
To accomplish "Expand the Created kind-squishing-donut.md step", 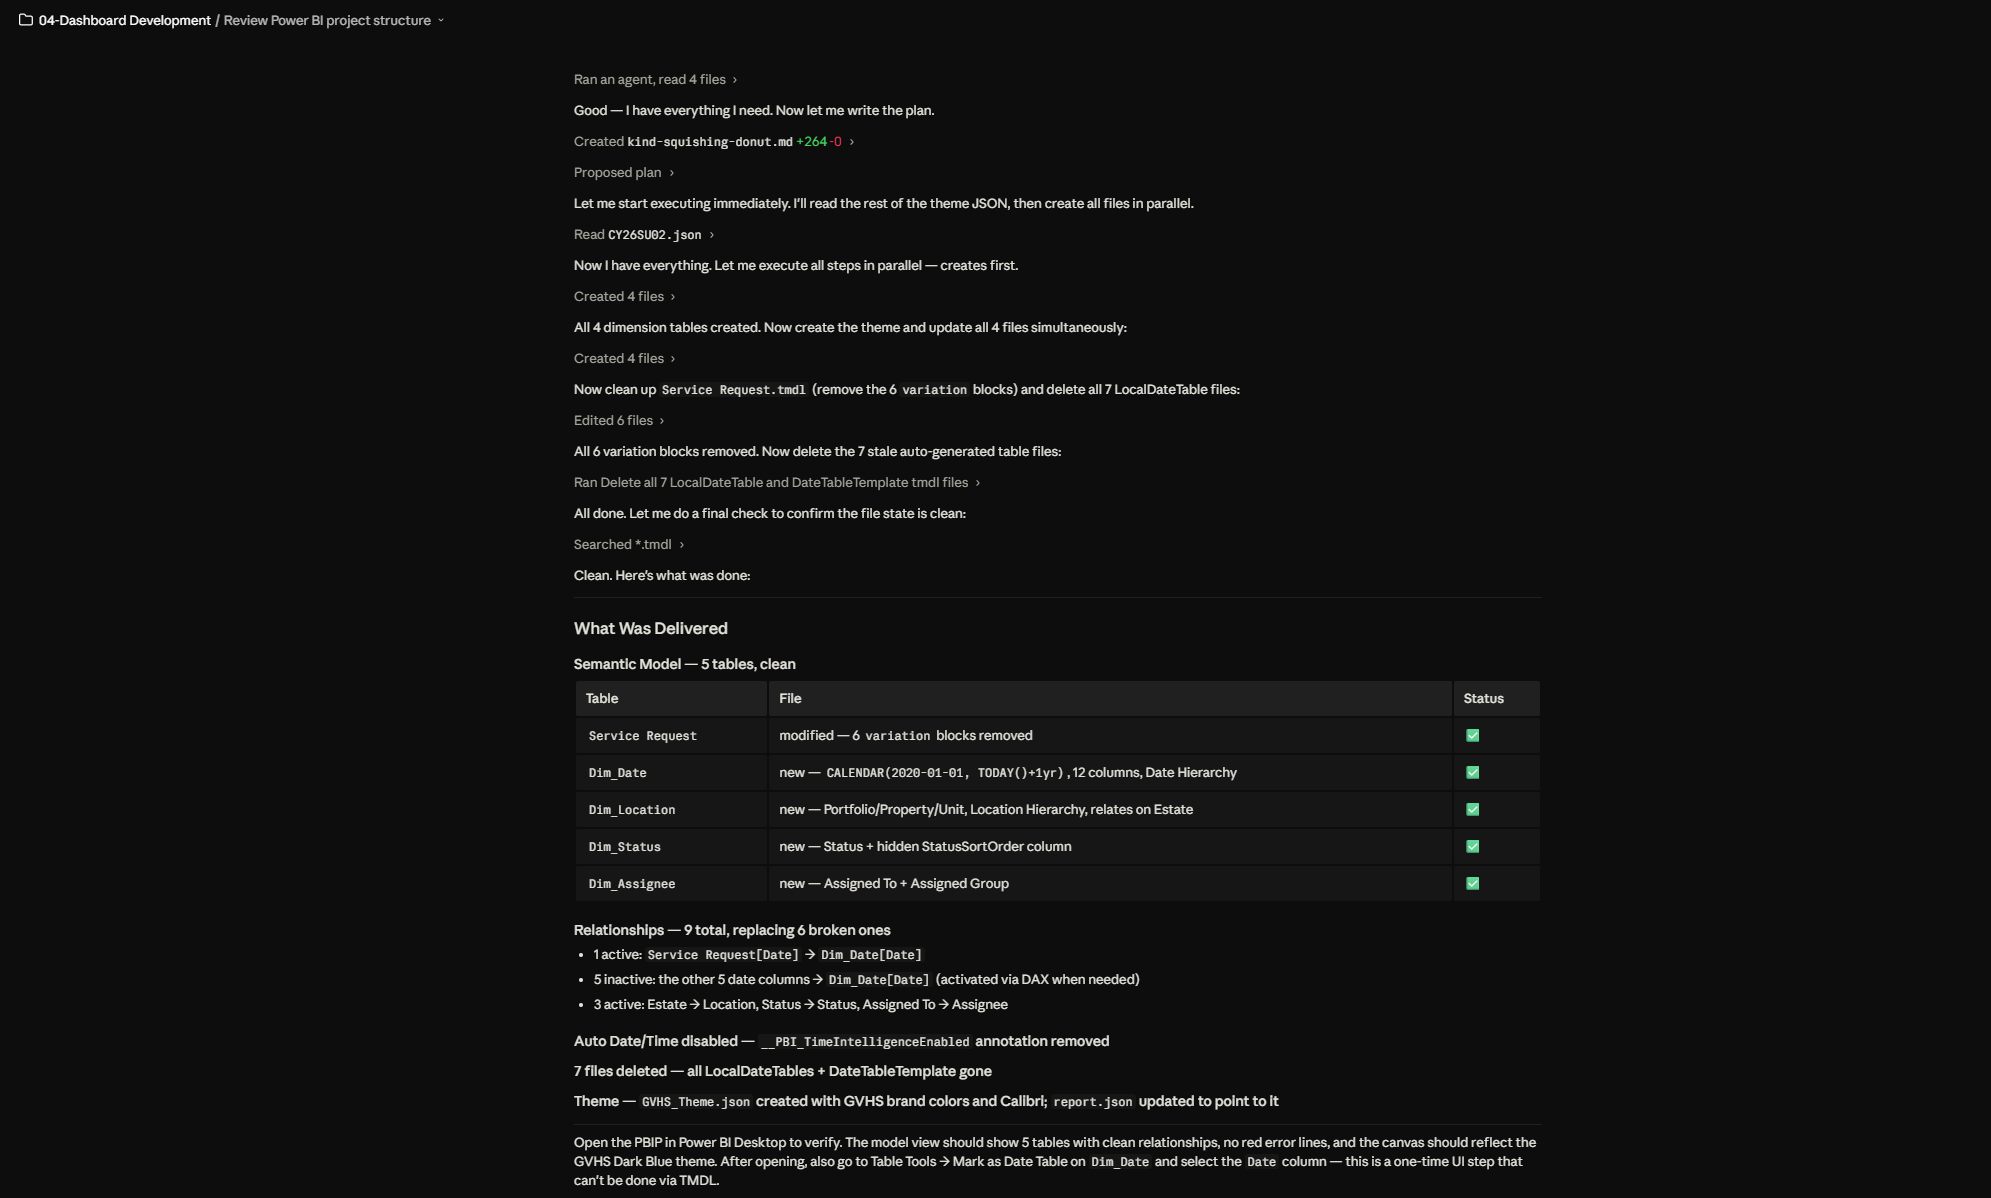I will click(713, 141).
